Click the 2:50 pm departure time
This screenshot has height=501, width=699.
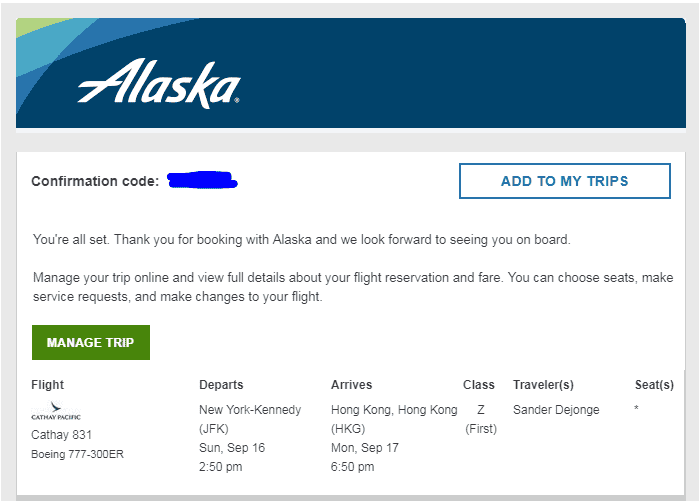[222, 466]
